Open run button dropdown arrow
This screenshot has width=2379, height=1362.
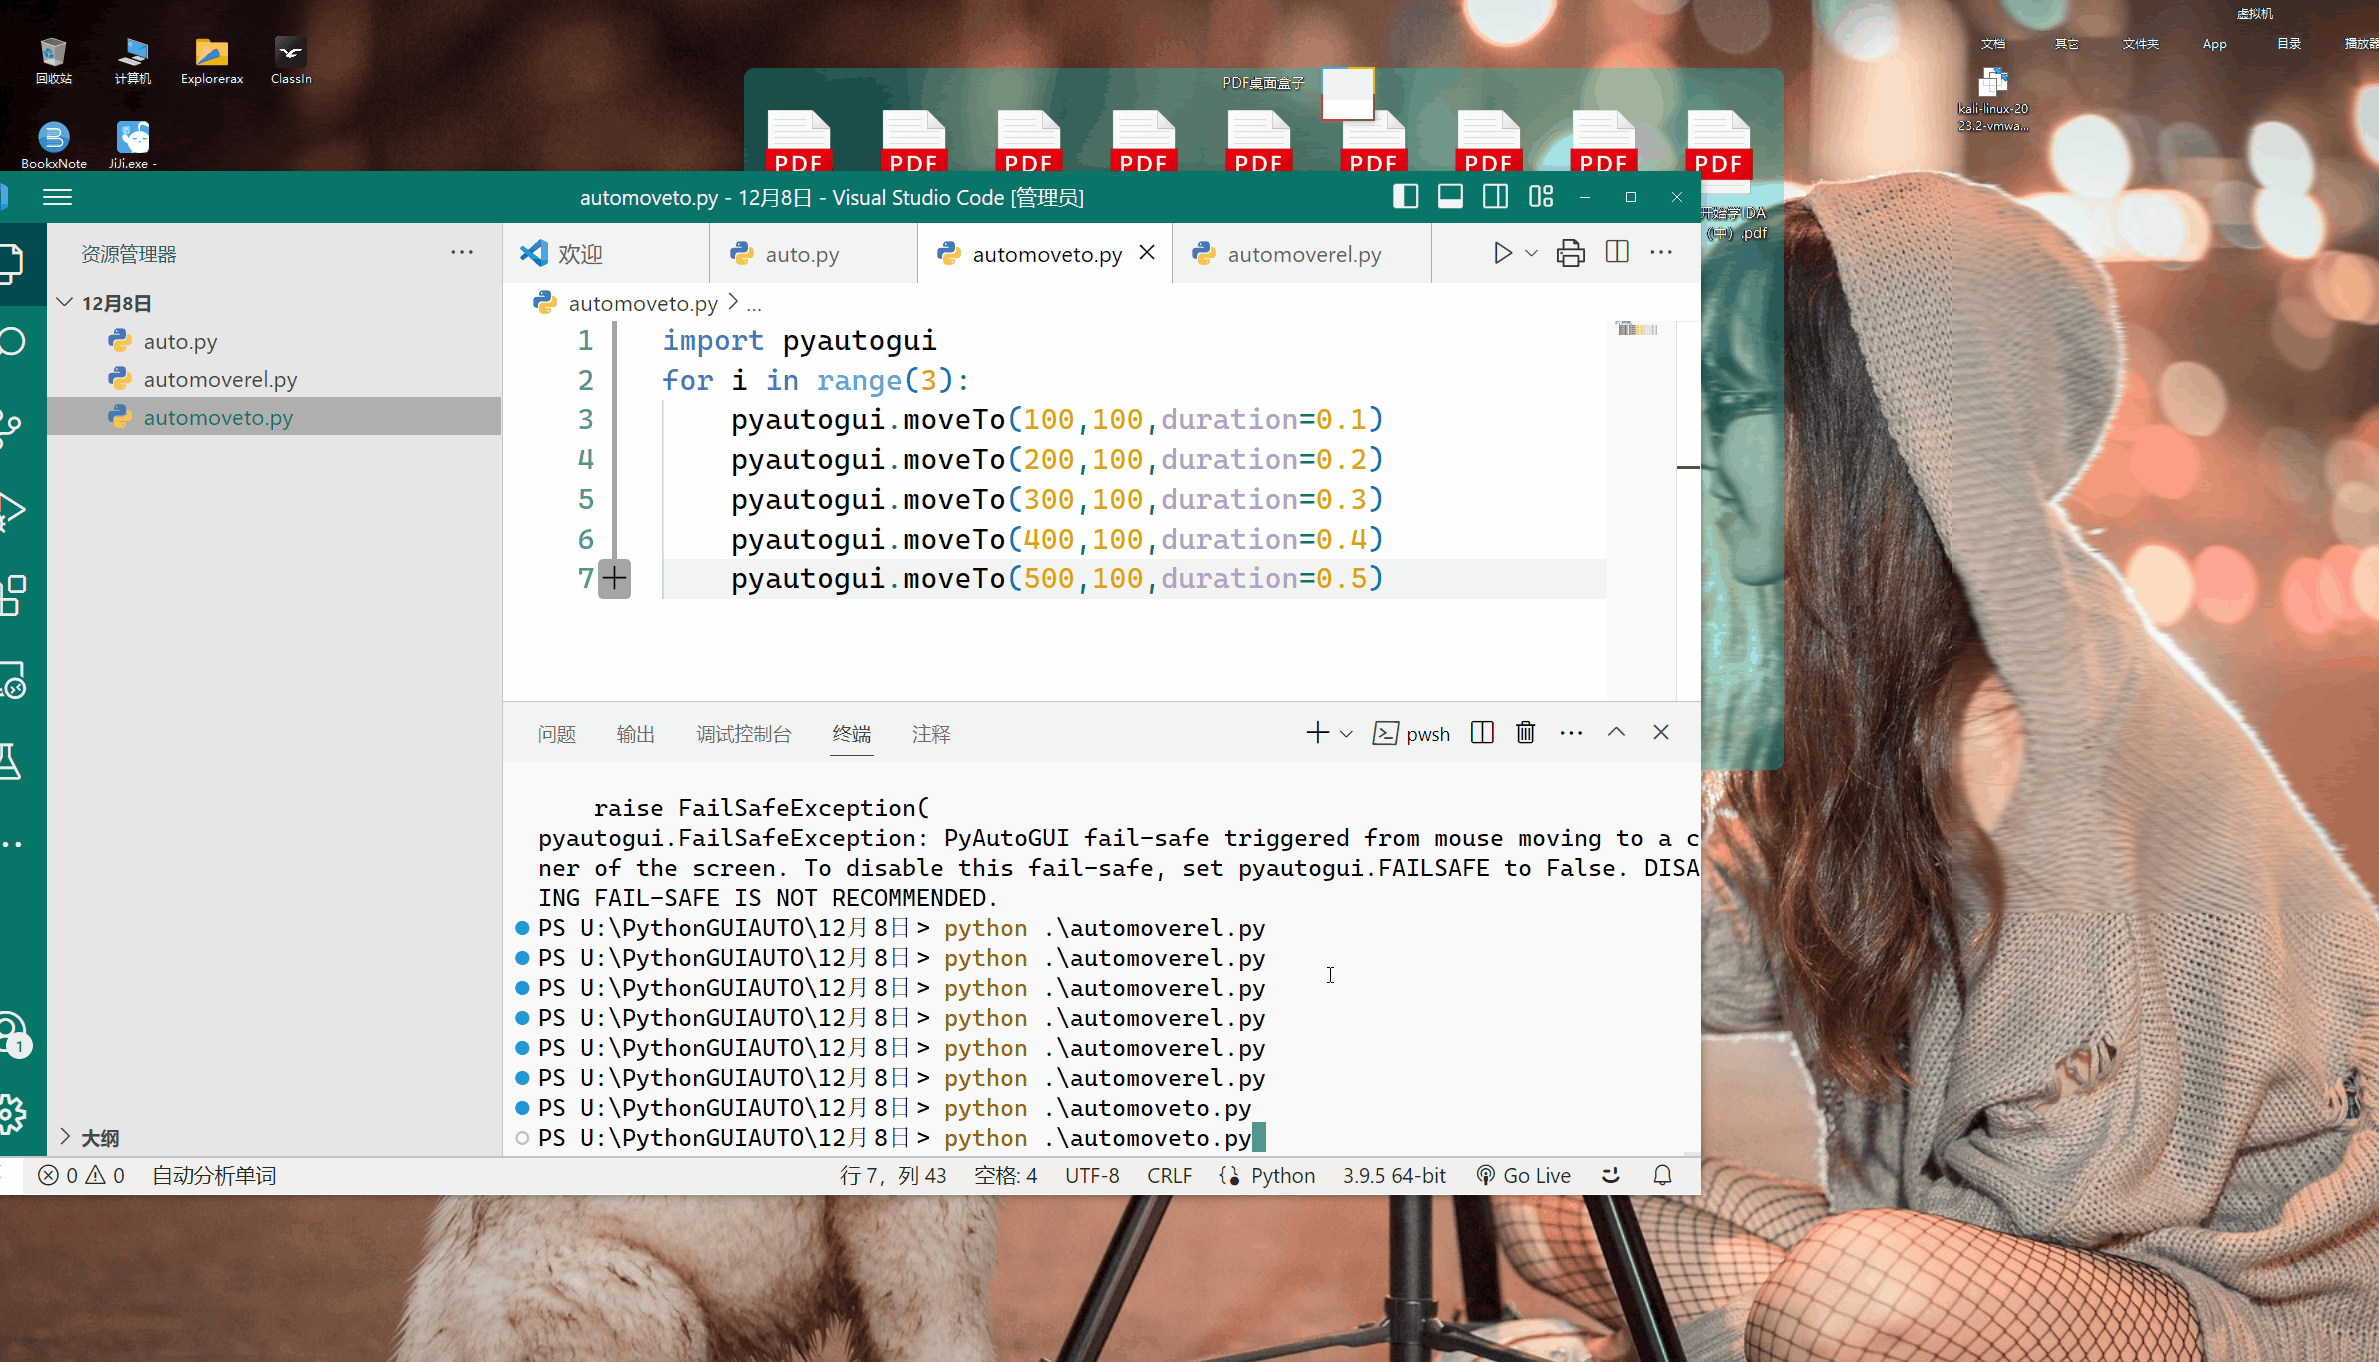(x=1531, y=254)
